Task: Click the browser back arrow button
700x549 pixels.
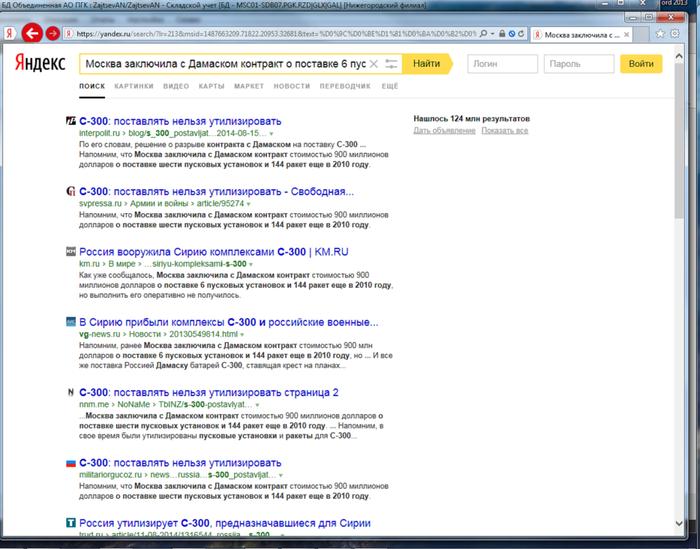Action: click(x=32, y=33)
